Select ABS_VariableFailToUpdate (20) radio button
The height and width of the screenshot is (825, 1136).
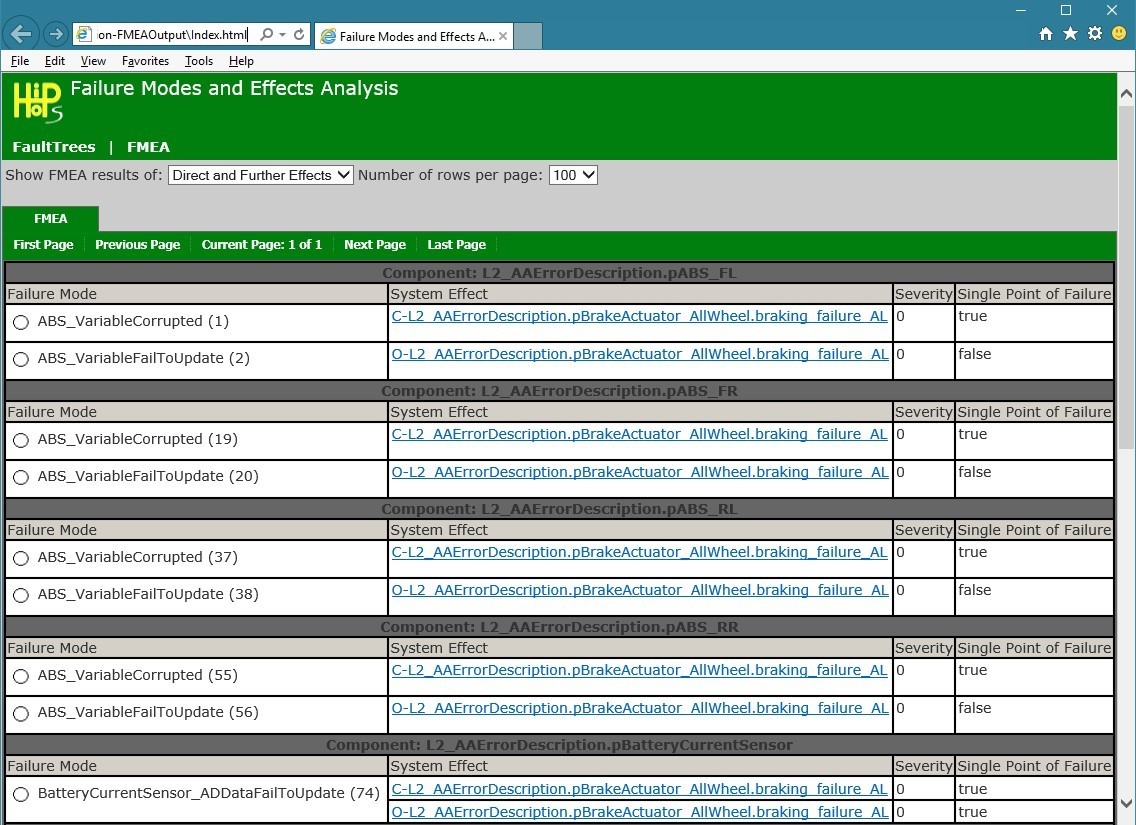point(21,478)
